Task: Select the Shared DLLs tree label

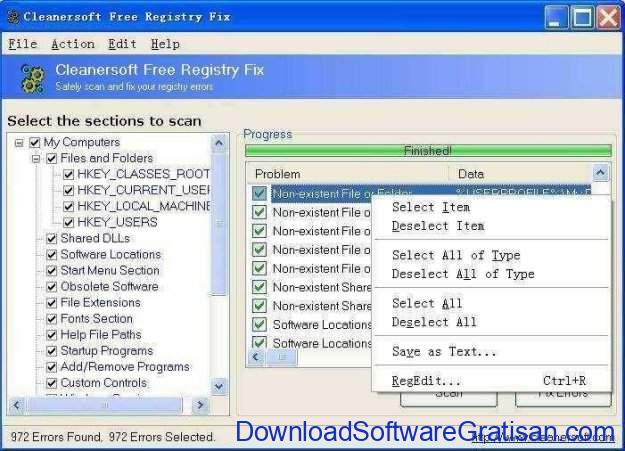Action: tap(95, 238)
